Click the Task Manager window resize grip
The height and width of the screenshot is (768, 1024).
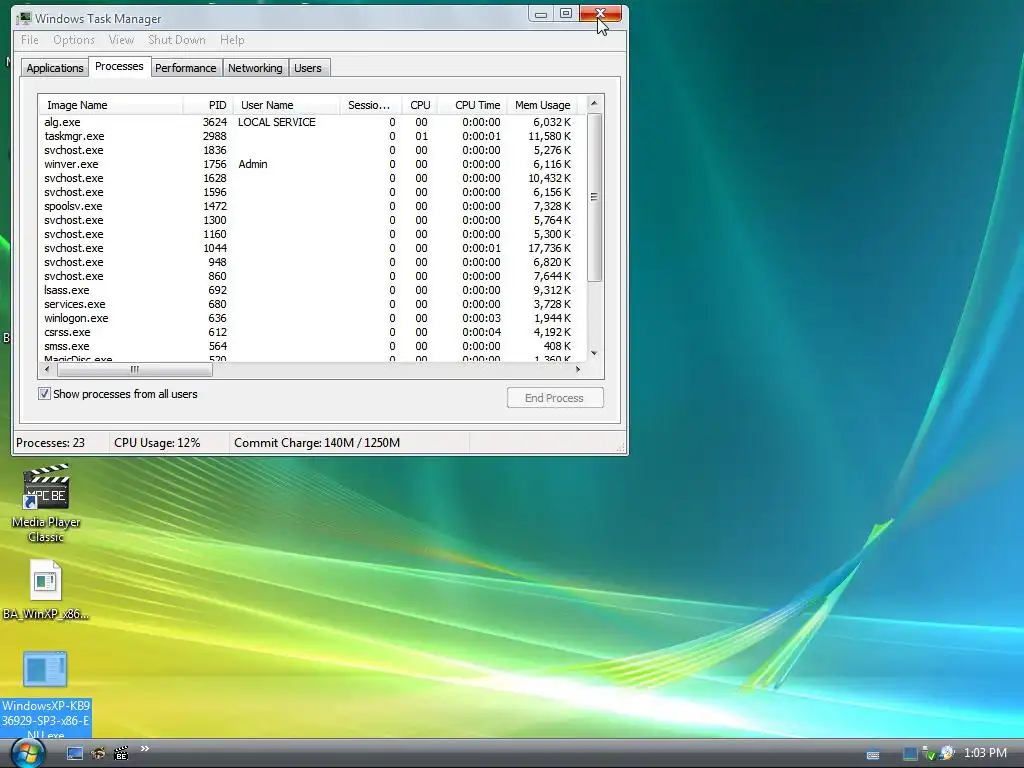tap(621, 448)
